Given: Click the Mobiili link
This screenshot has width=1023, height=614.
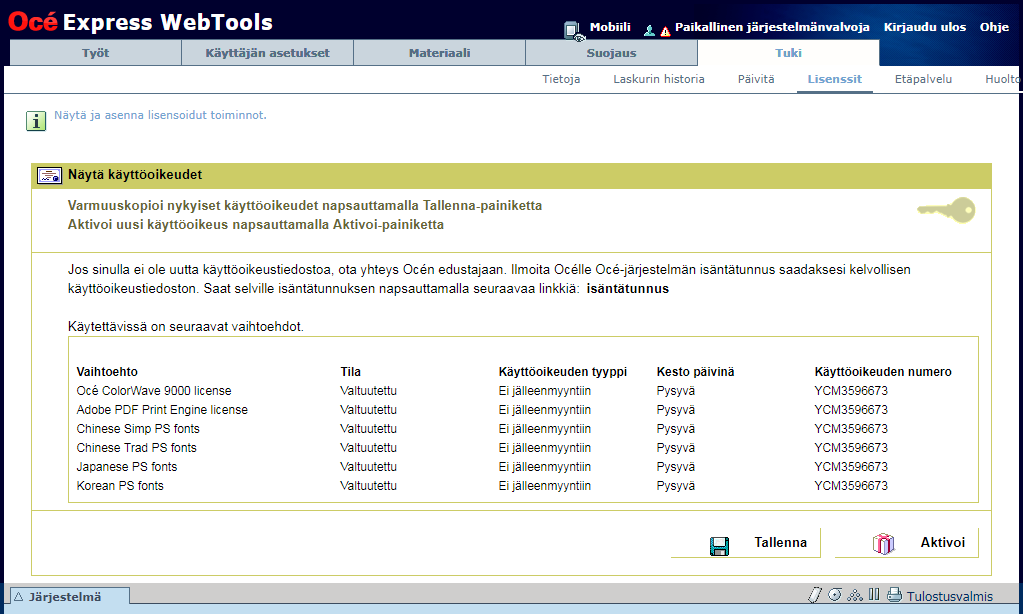Looking at the screenshot, I should click(x=610, y=27).
